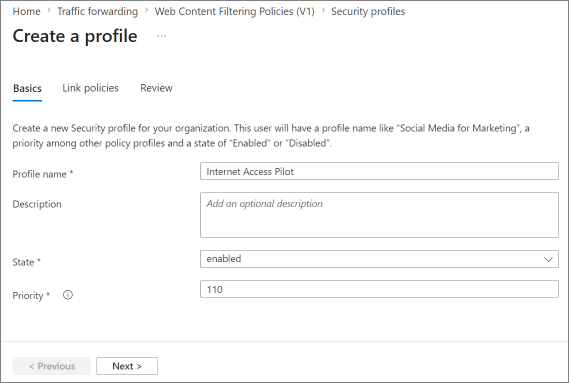
Task: Click the Create a profile heading
Action: tap(75, 36)
